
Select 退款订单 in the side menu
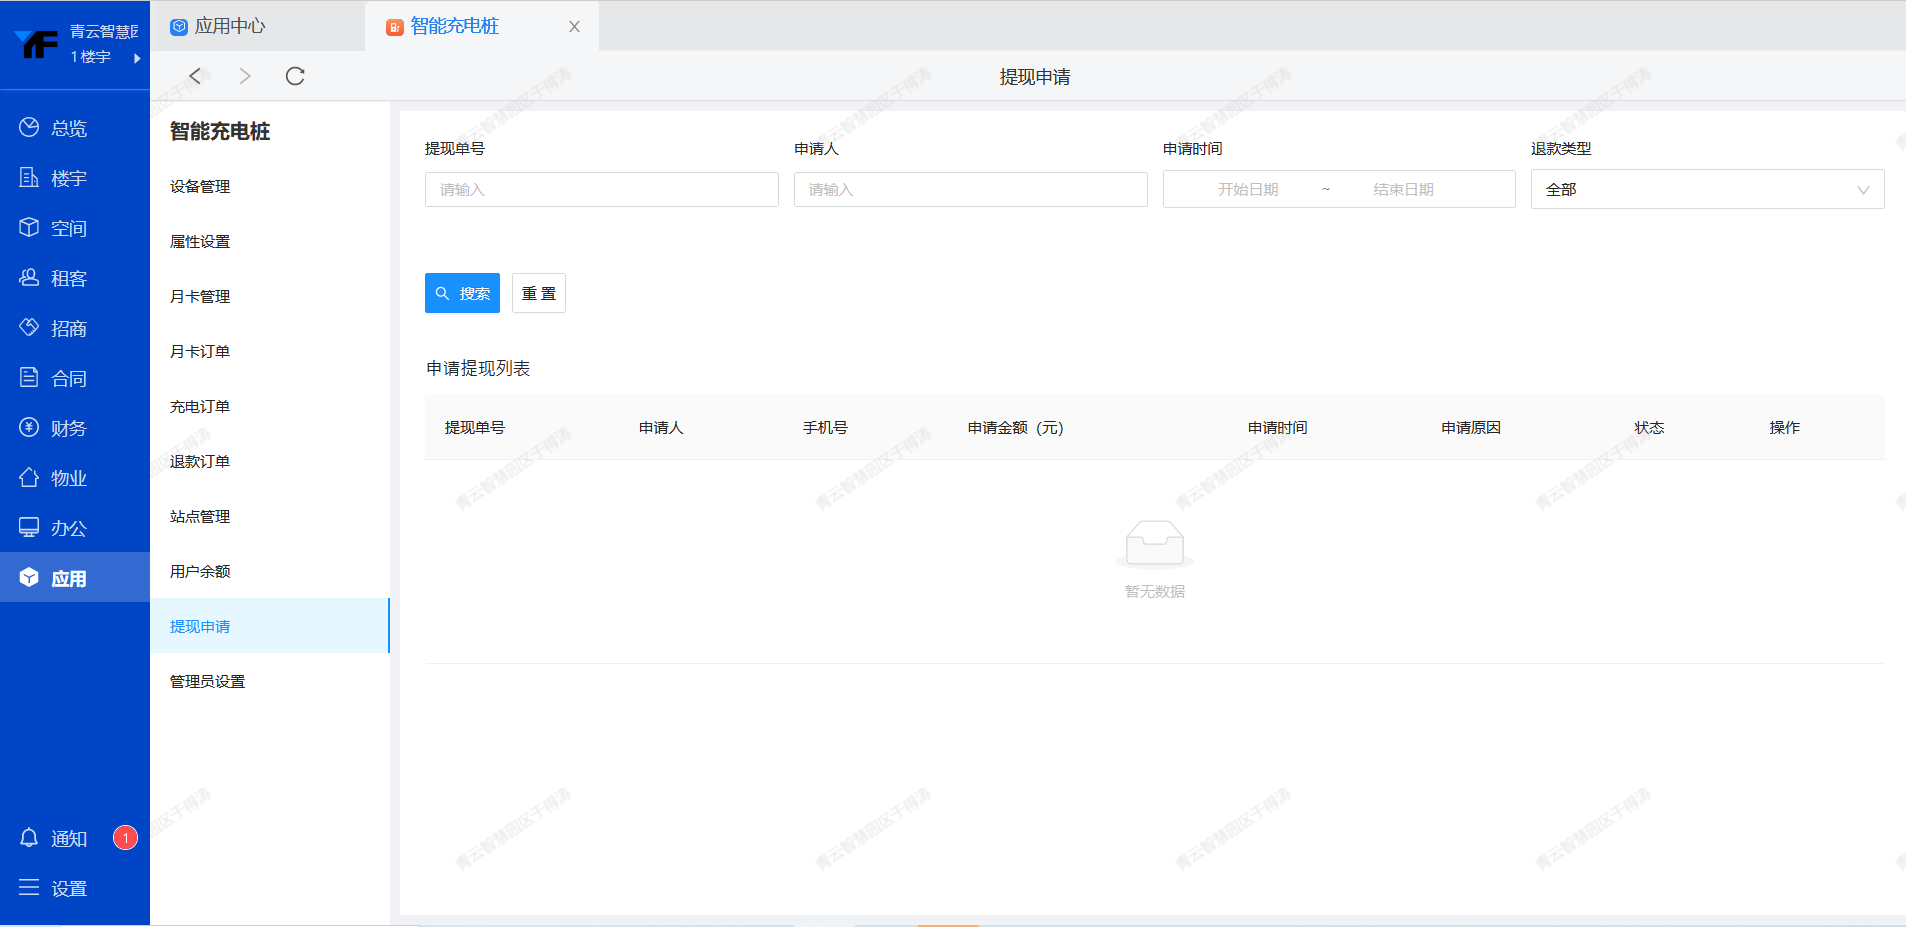pyautogui.click(x=200, y=461)
